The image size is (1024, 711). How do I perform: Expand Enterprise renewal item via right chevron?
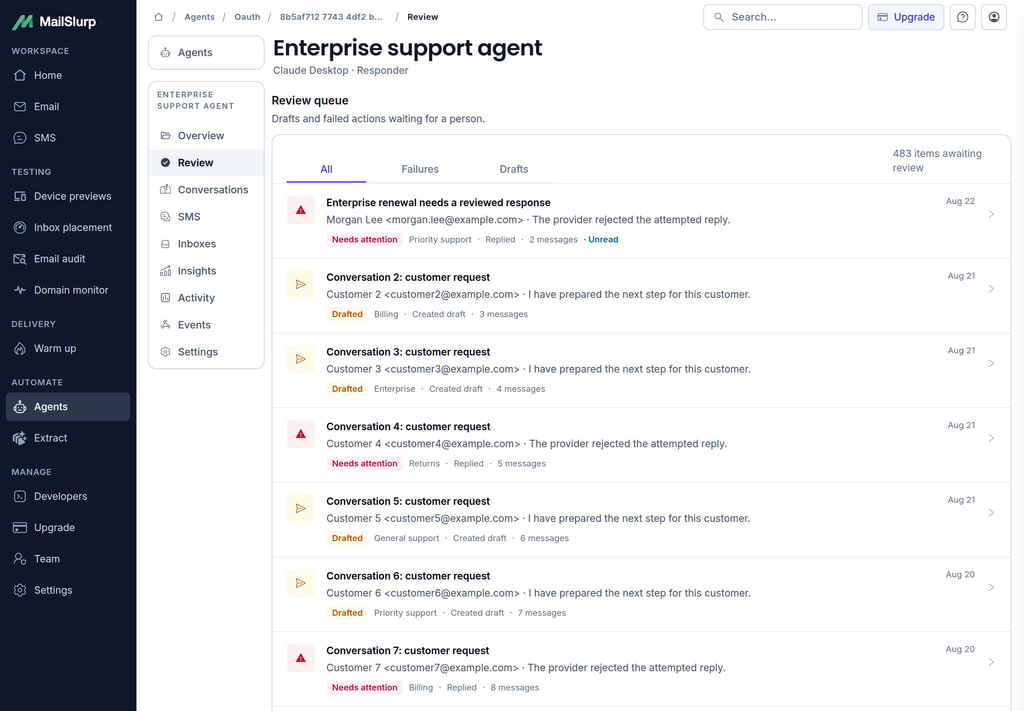991,214
